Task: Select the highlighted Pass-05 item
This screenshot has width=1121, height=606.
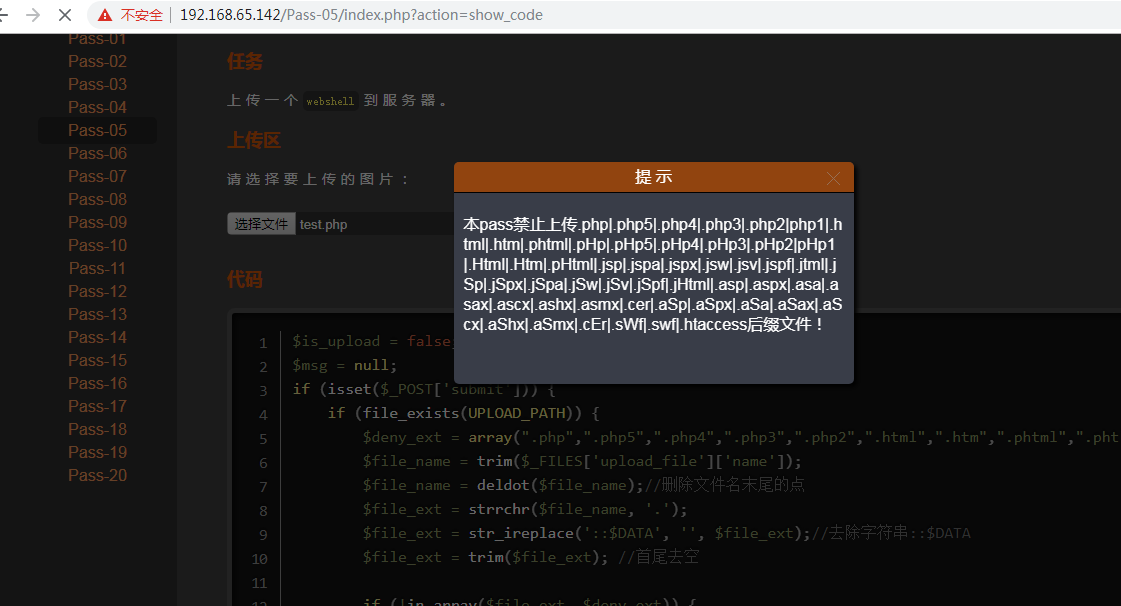Action: [x=97, y=130]
